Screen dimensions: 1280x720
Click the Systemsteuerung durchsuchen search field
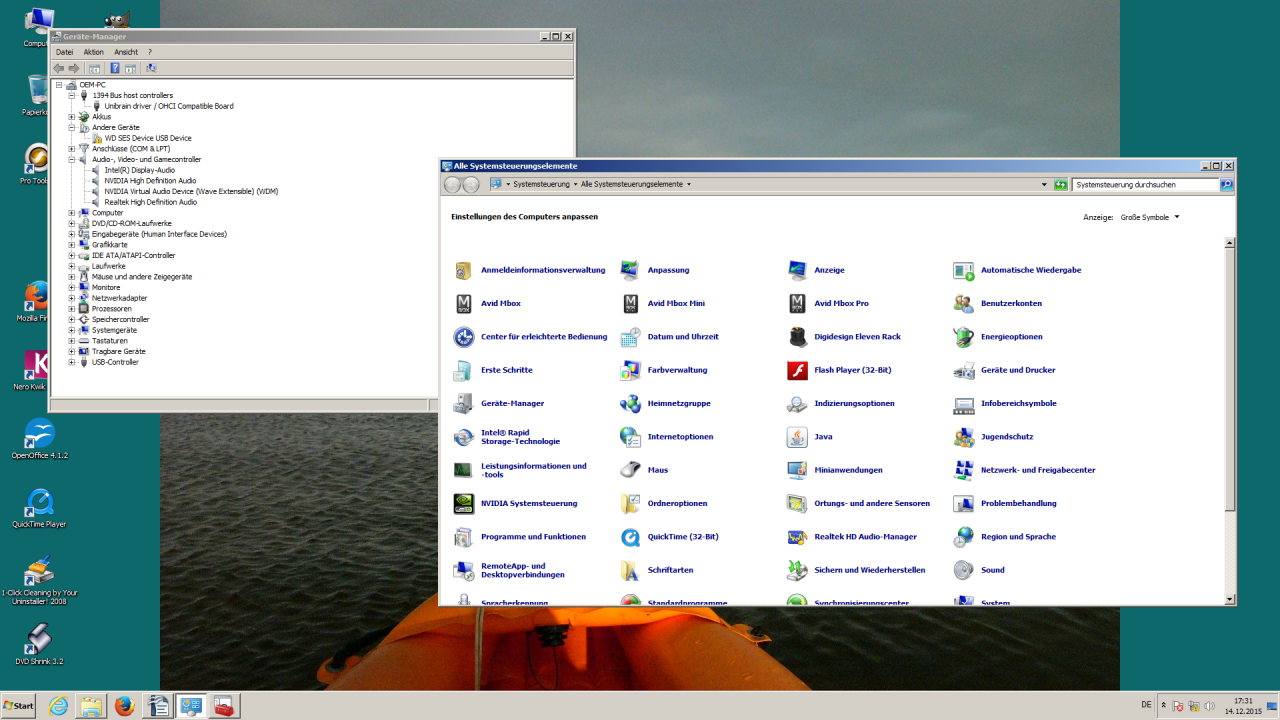tap(1145, 184)
